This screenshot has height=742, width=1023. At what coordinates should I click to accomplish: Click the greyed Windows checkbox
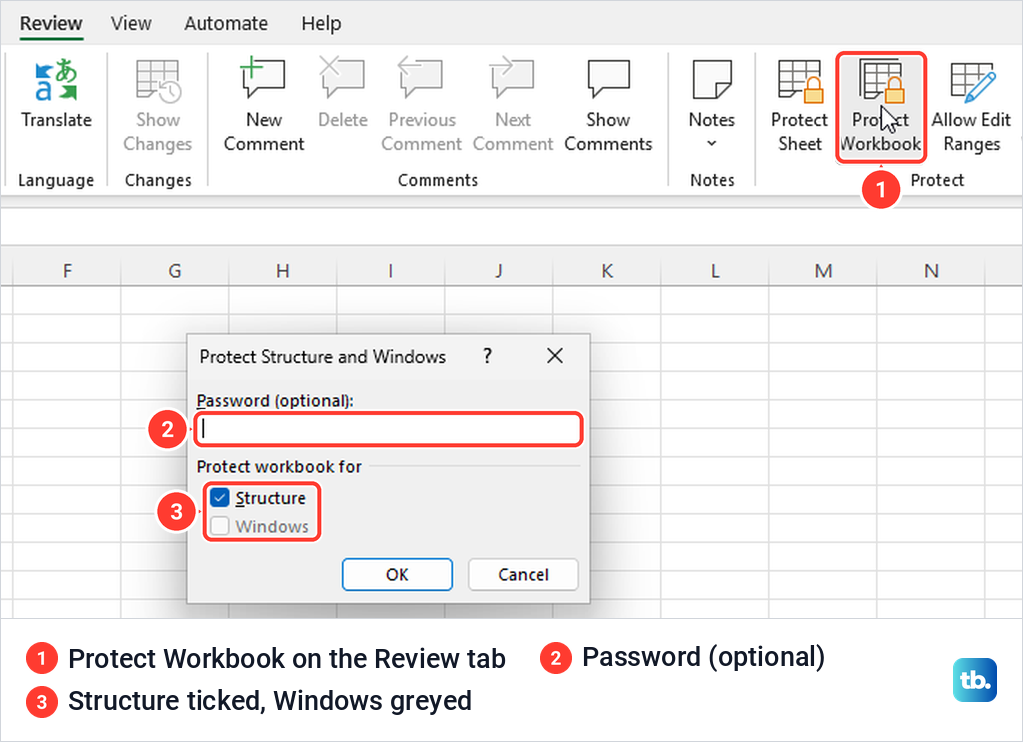tap(220, 526)
